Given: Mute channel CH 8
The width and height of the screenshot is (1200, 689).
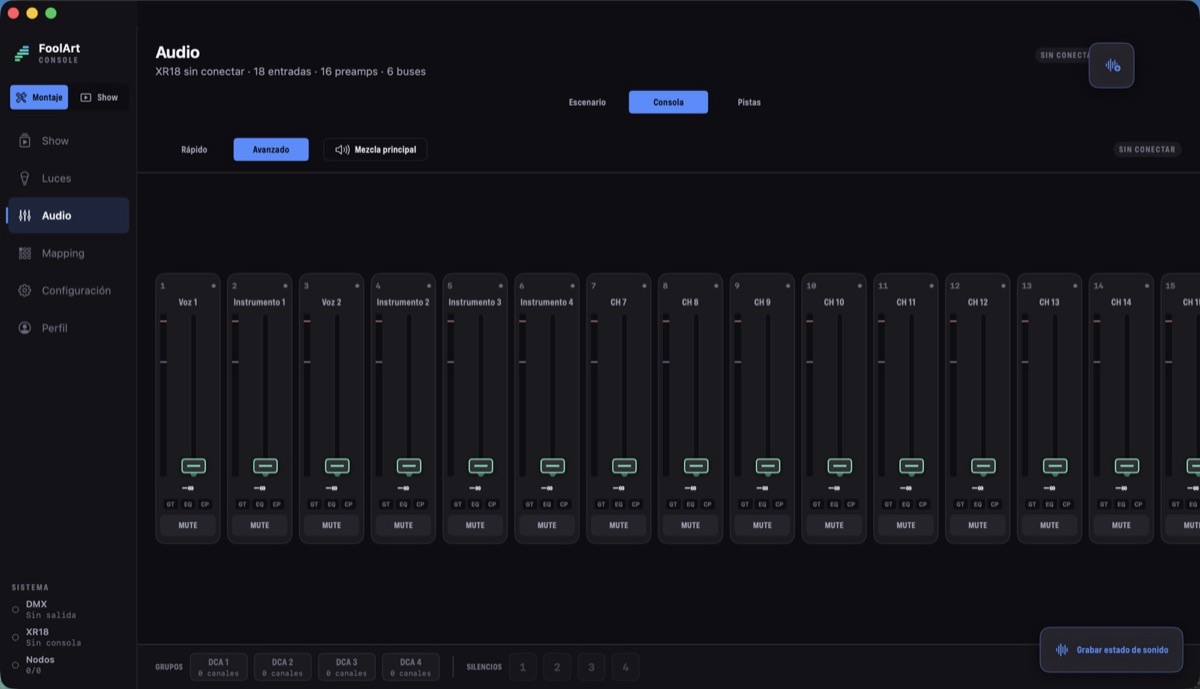Looking at the screenshot, I should coord(690,525).
